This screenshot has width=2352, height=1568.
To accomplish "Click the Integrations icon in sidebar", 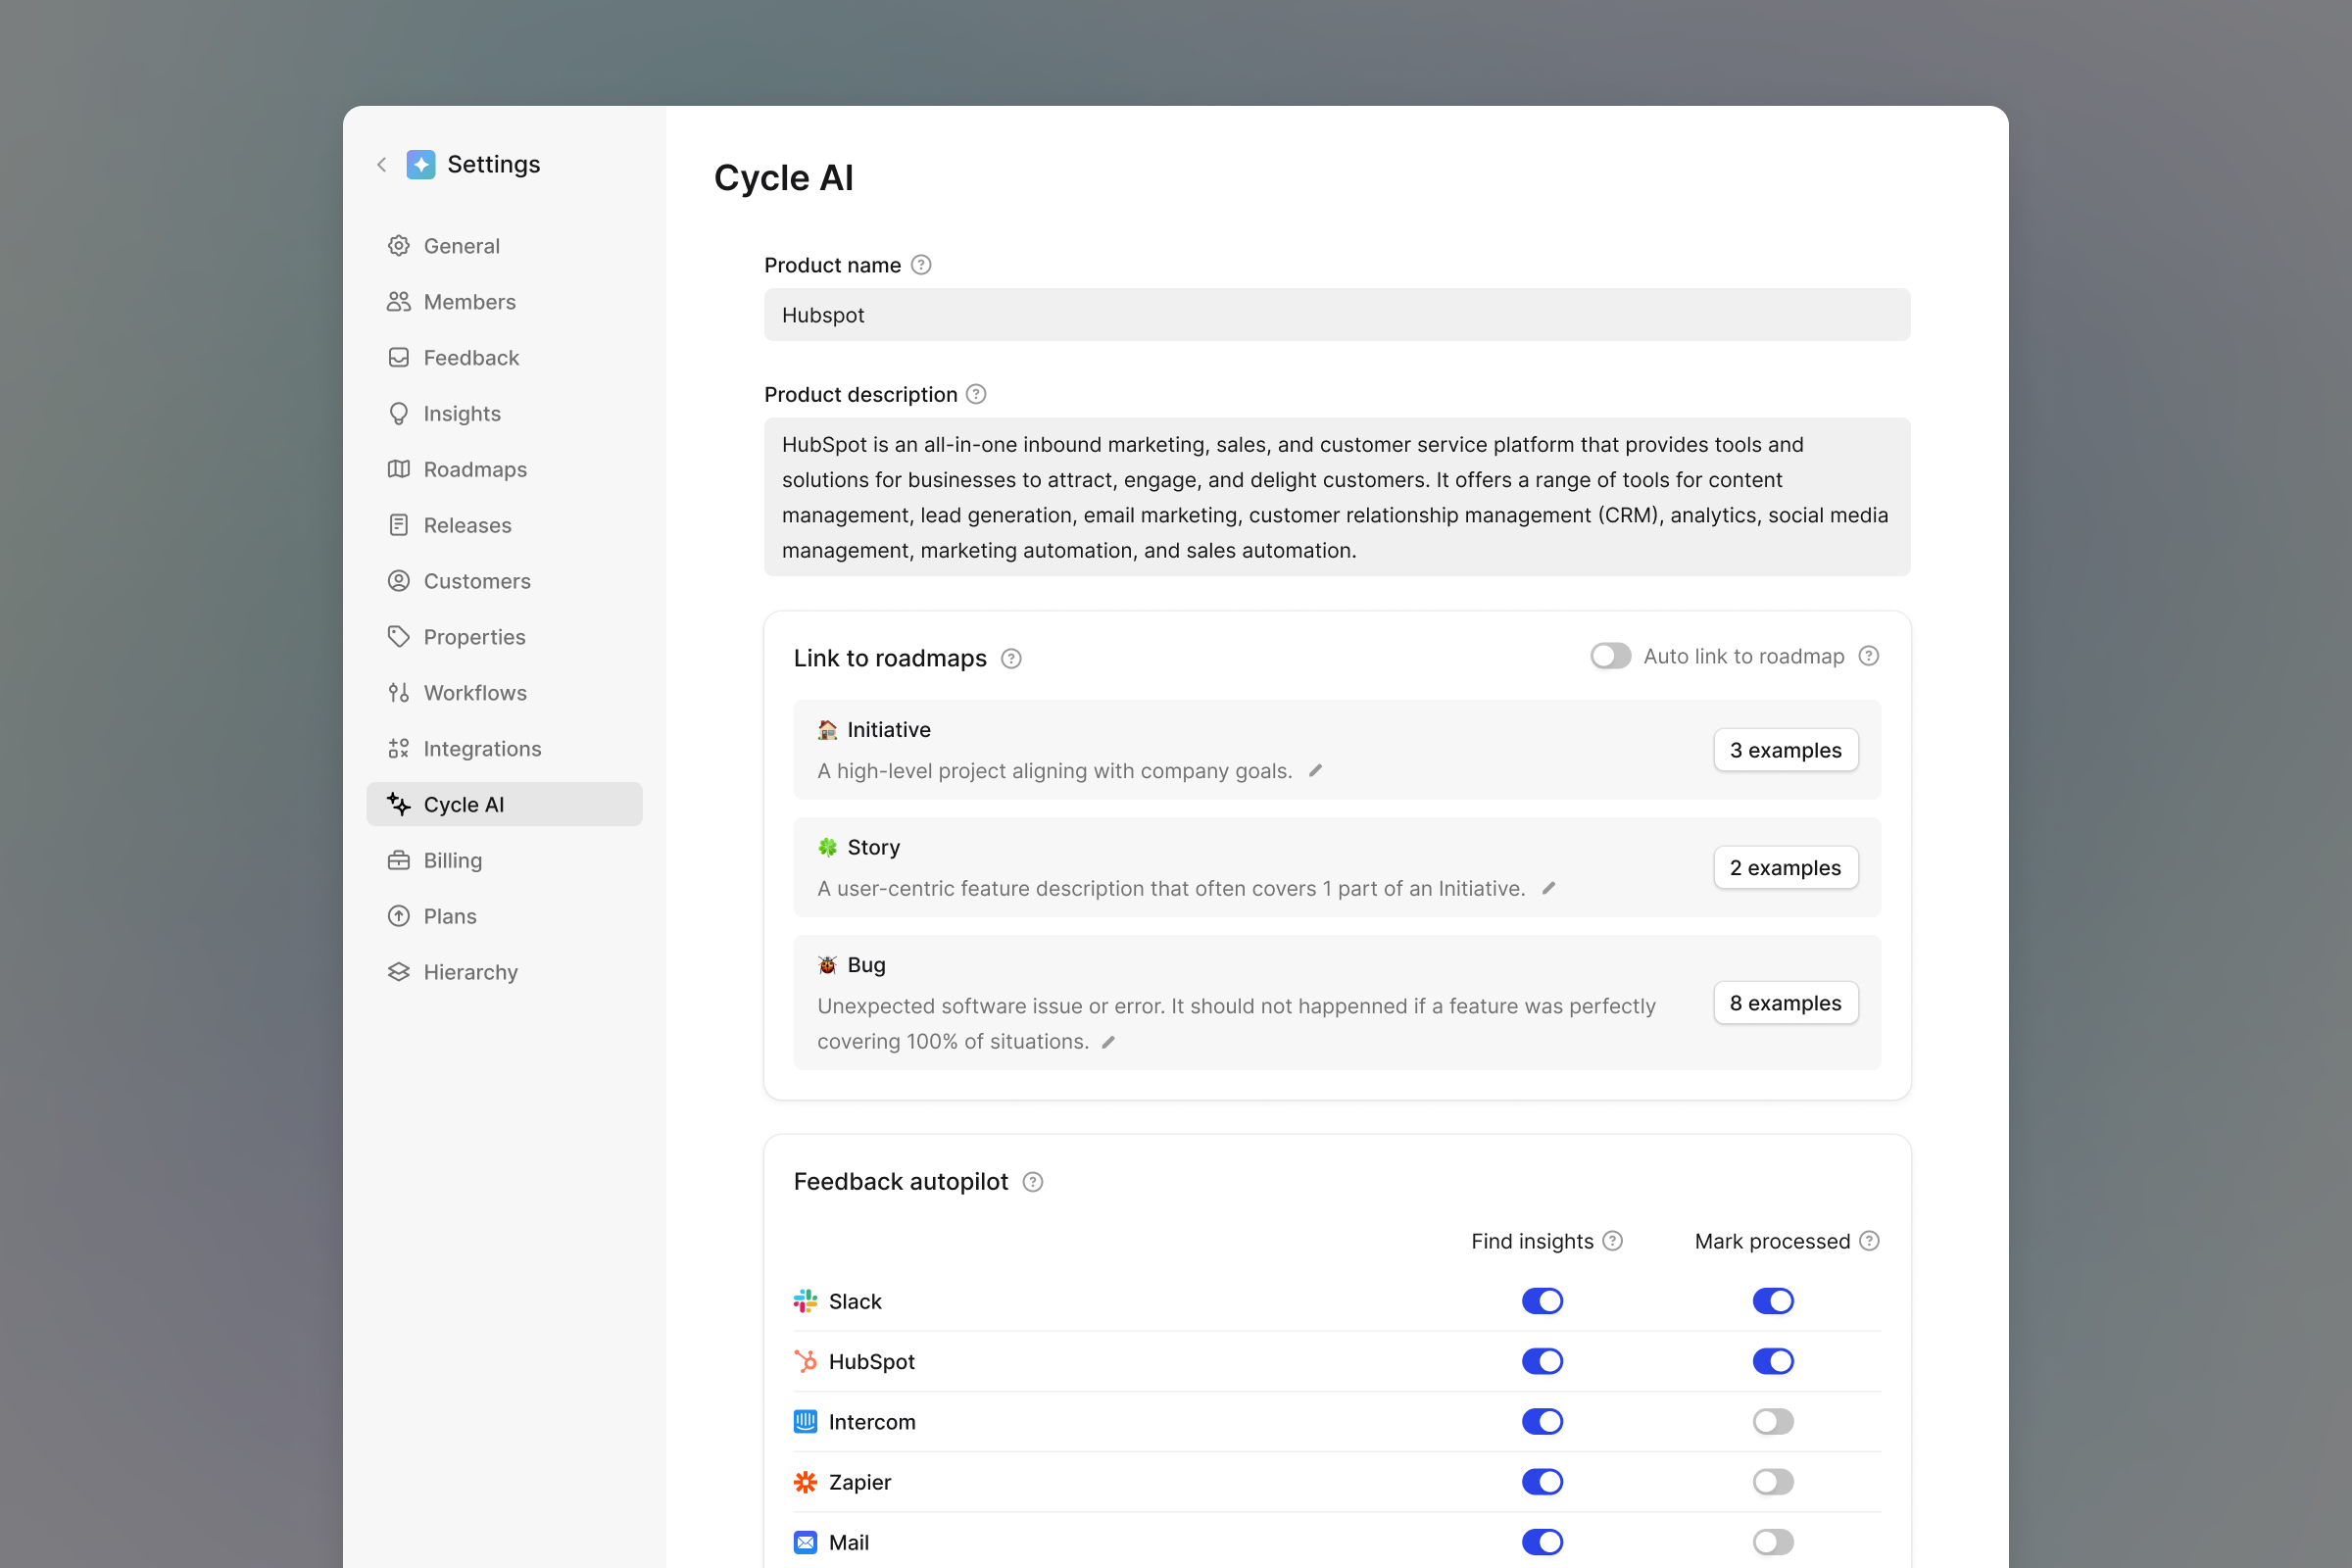I will pos(399,749).
